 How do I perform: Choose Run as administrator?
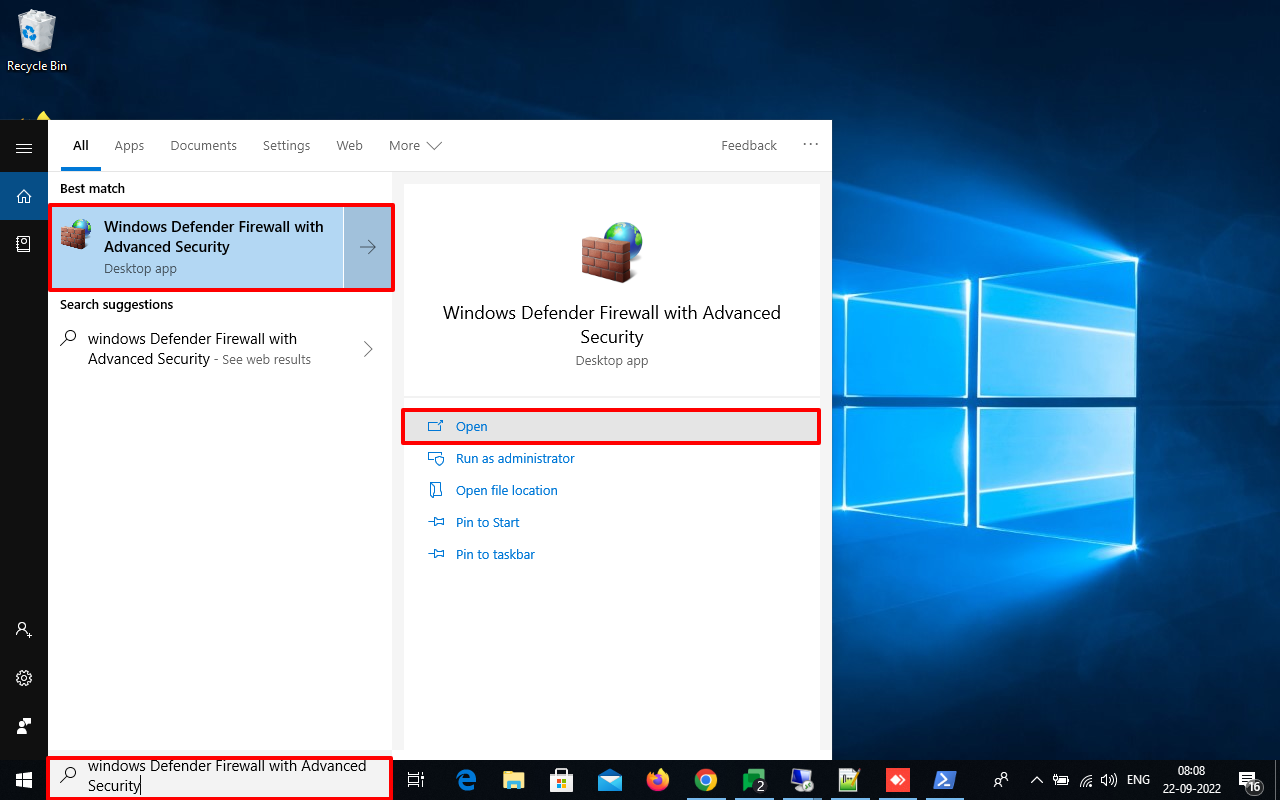point(515,458)
